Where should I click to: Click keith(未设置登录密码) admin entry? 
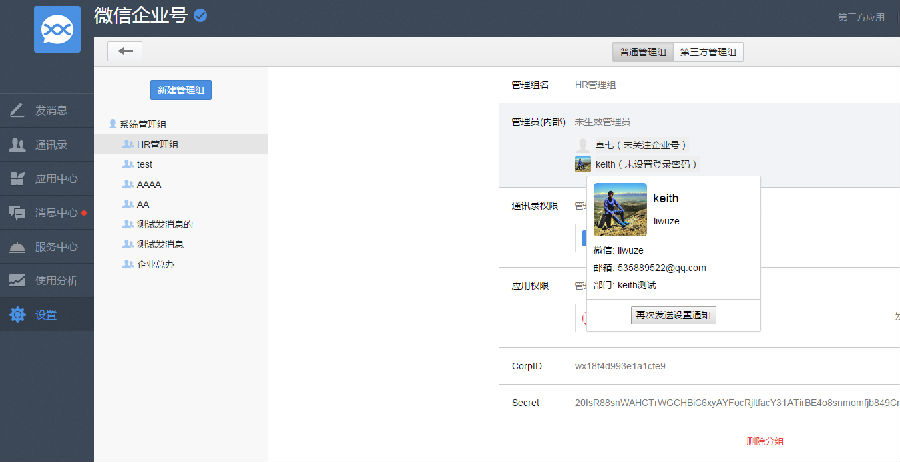pos(646,164)
